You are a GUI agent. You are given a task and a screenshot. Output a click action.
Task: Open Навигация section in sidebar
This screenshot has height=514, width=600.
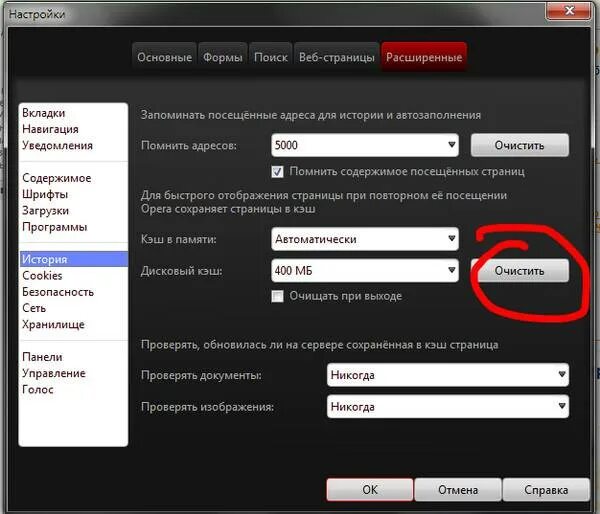(x=73, y=129)
